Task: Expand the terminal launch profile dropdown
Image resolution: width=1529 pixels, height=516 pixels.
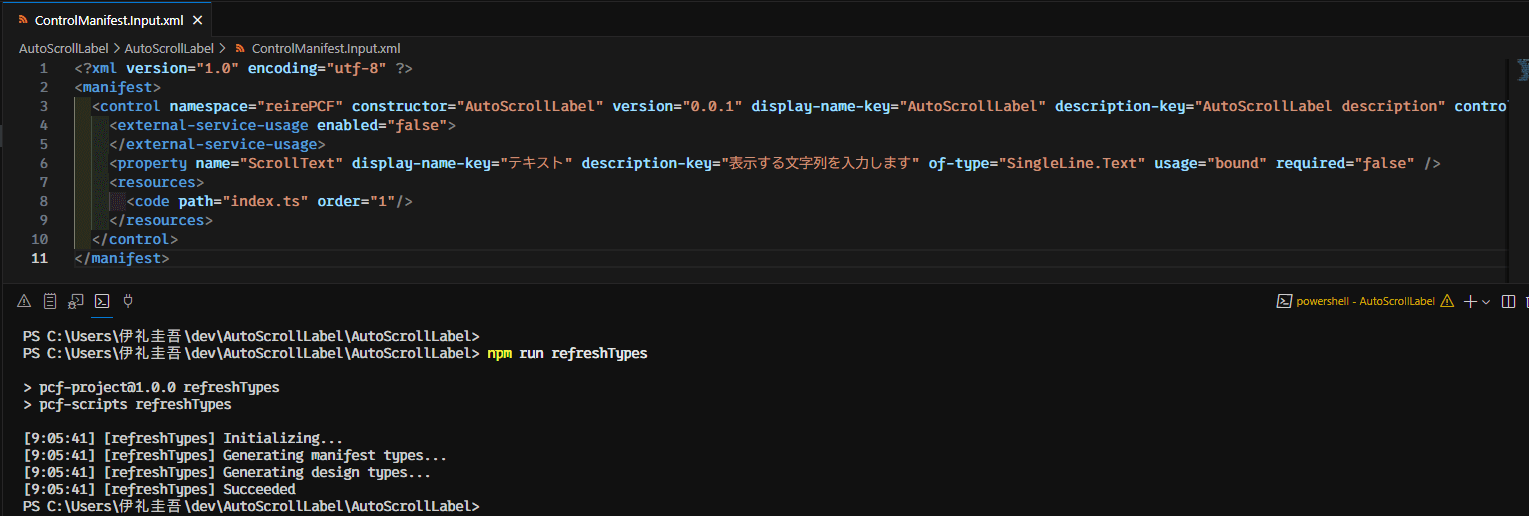Action: (1486, 301)
